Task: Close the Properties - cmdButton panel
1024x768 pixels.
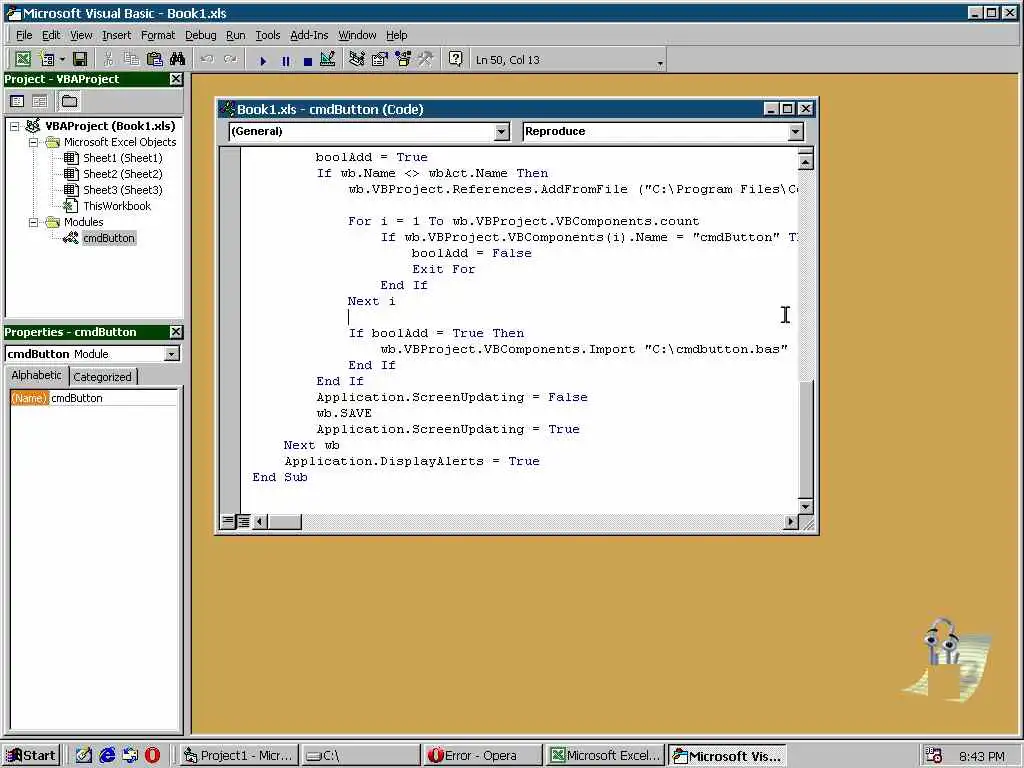Action: pyautogui.click(x=176, y=332)
